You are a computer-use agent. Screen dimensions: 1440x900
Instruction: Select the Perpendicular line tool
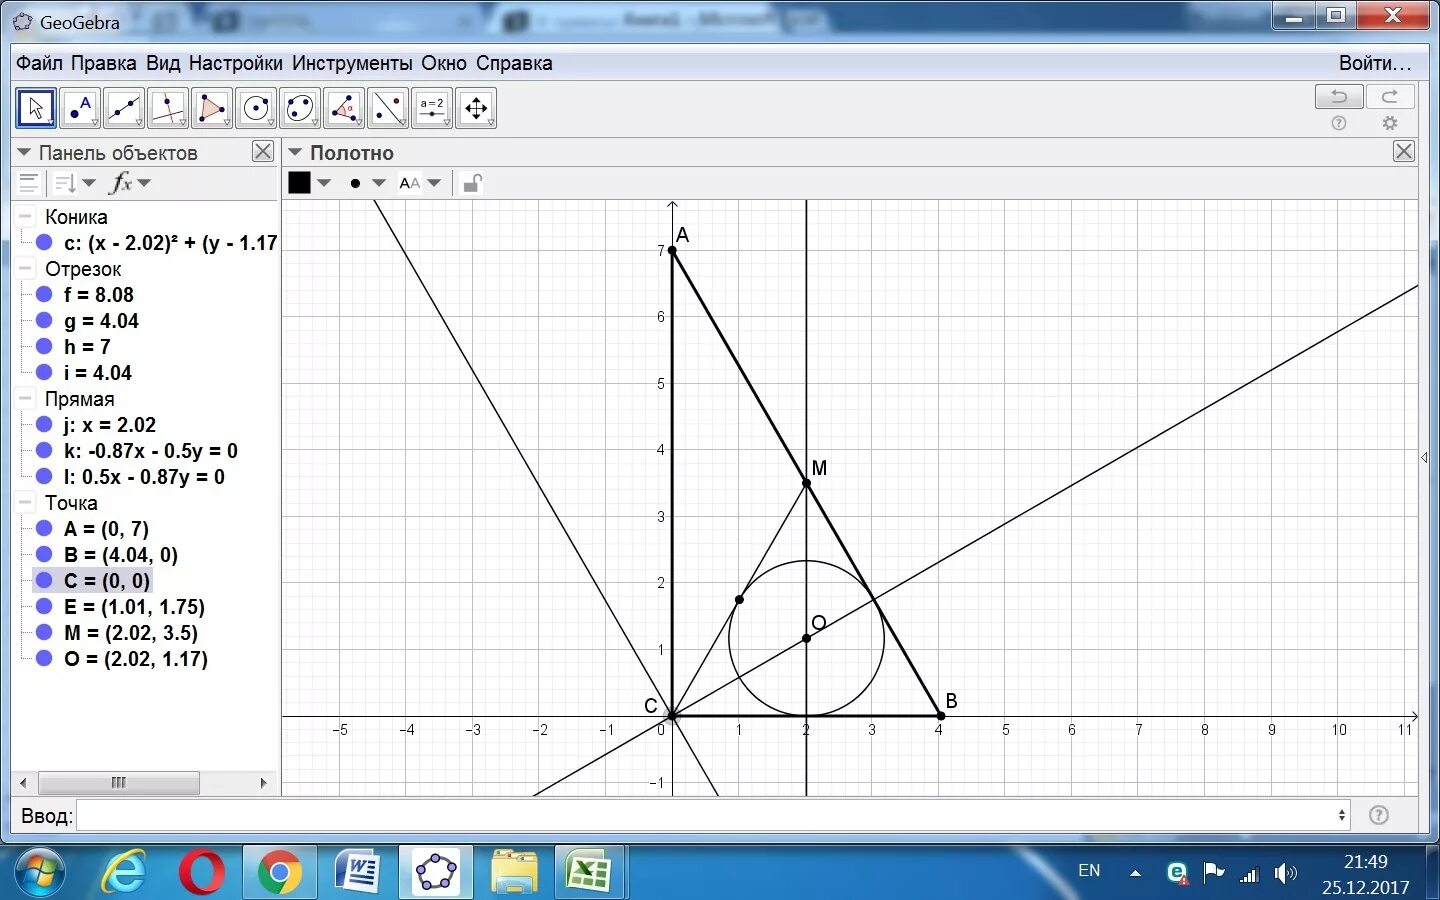[168, 108]
